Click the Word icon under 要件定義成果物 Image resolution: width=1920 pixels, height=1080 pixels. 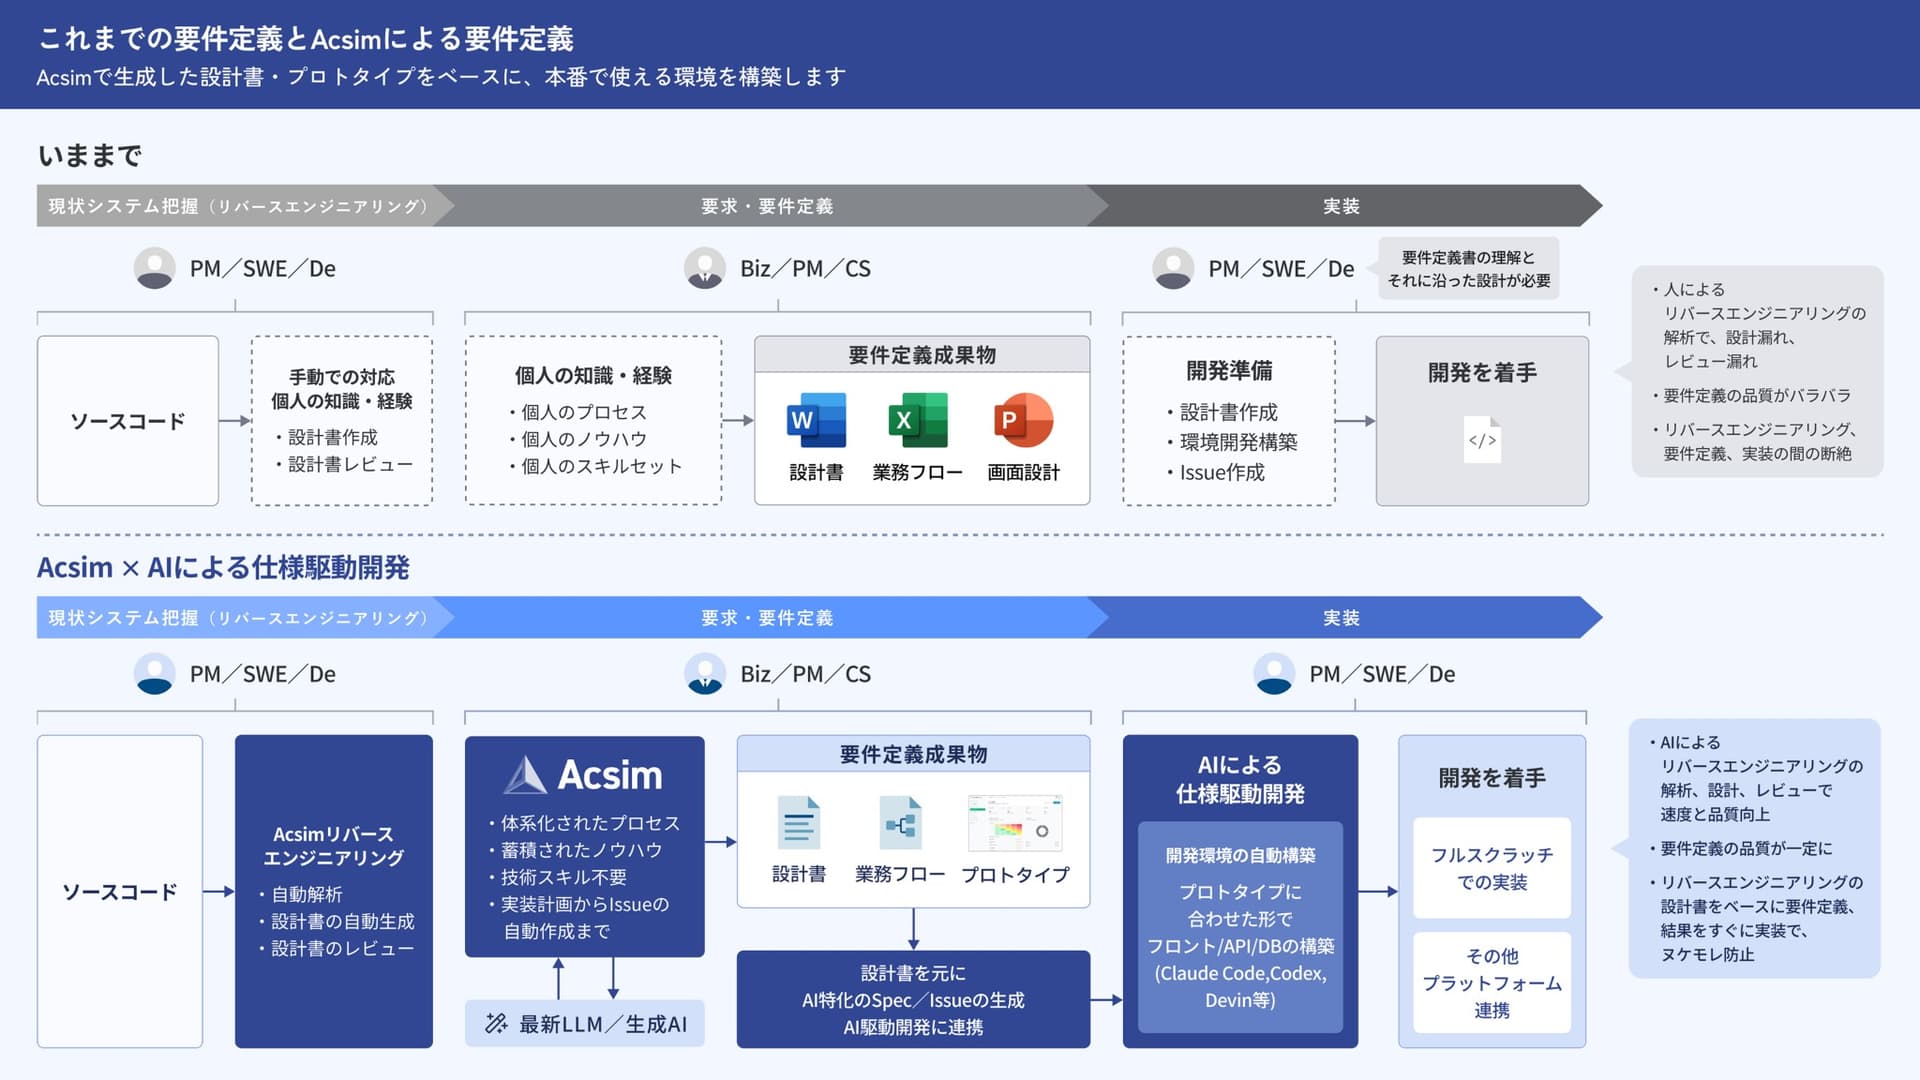click(815, 421)
